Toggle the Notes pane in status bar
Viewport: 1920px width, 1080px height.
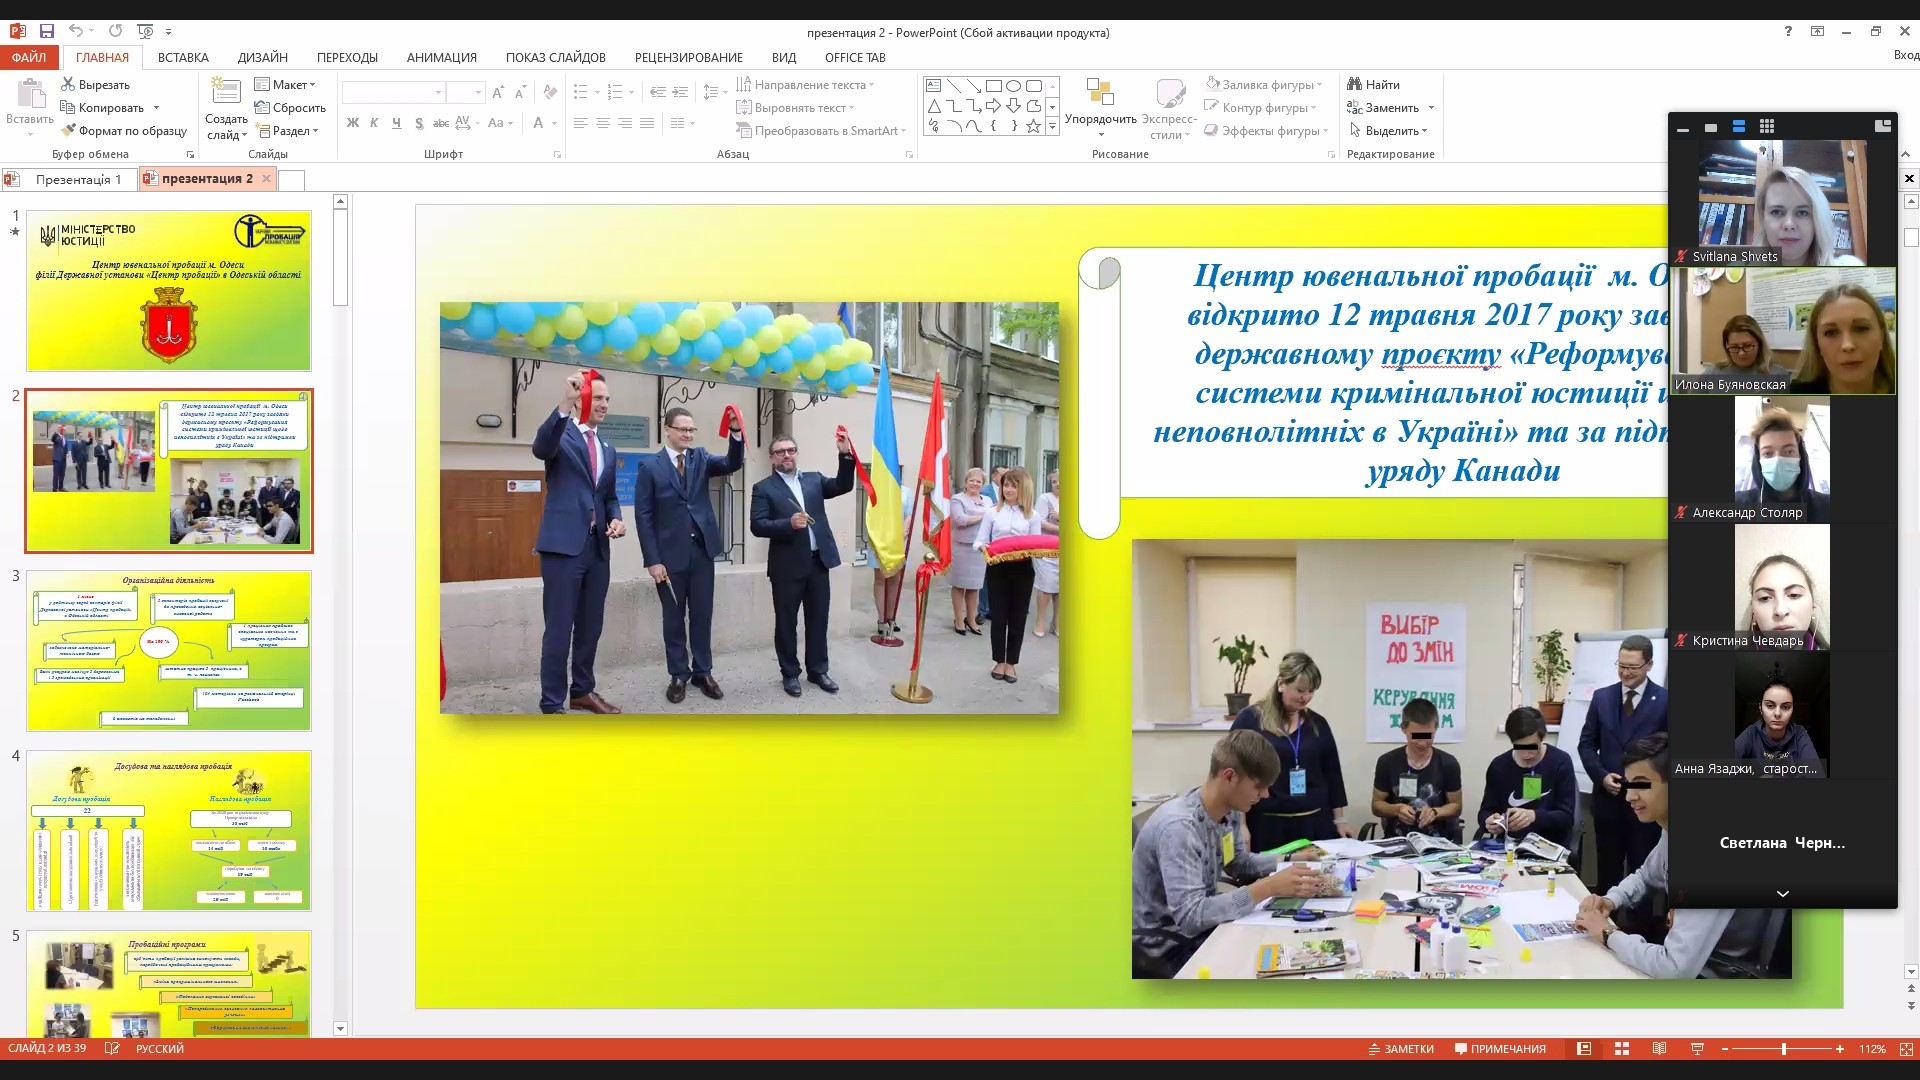pyautogui.click(x=1401, y=1049)
